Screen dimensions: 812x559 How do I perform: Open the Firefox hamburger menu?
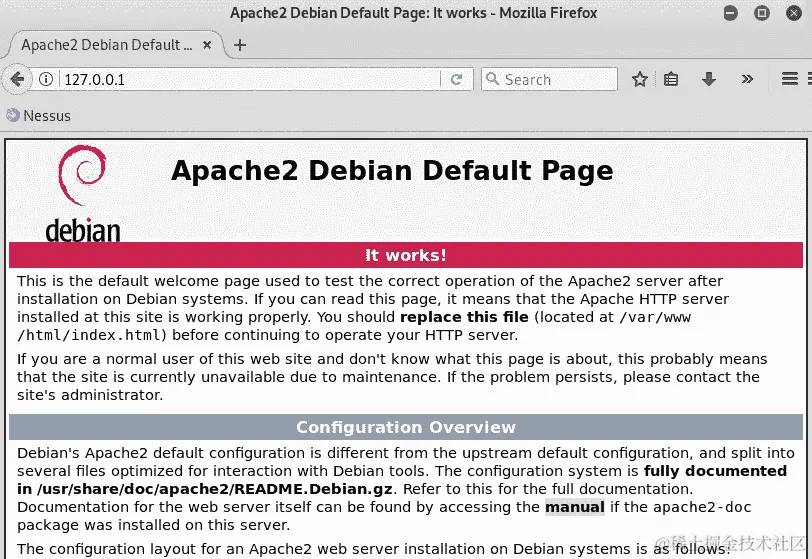[x=789, y=79]
